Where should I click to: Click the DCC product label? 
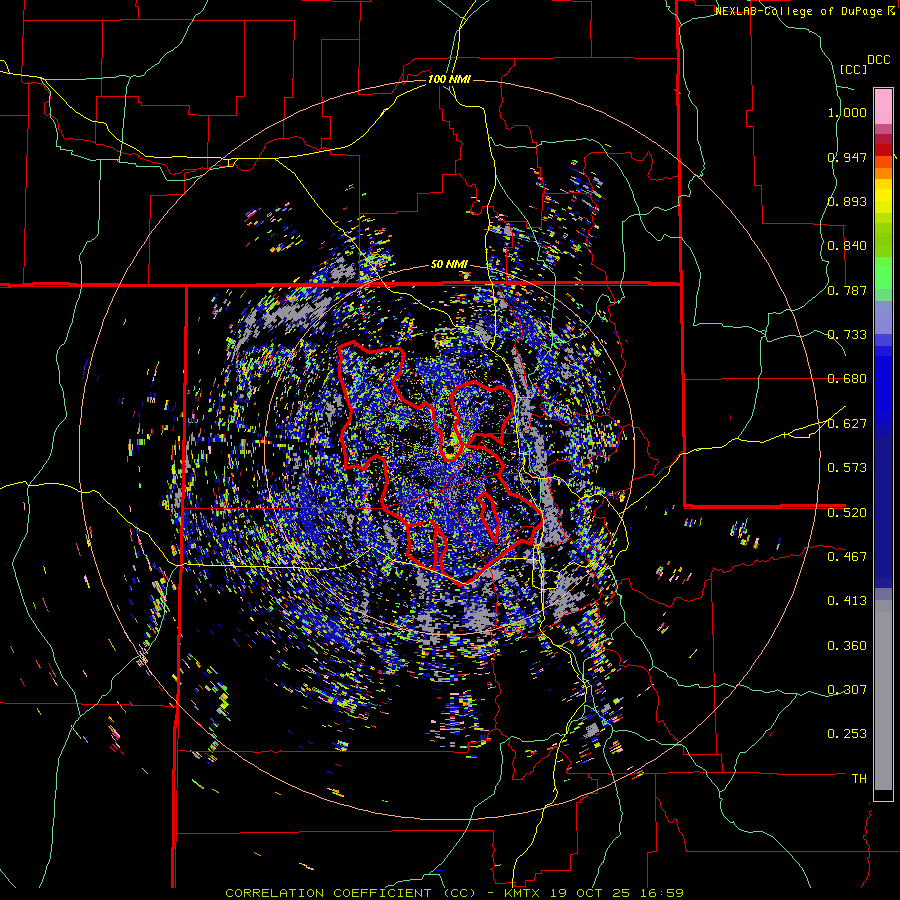(878, 60)
